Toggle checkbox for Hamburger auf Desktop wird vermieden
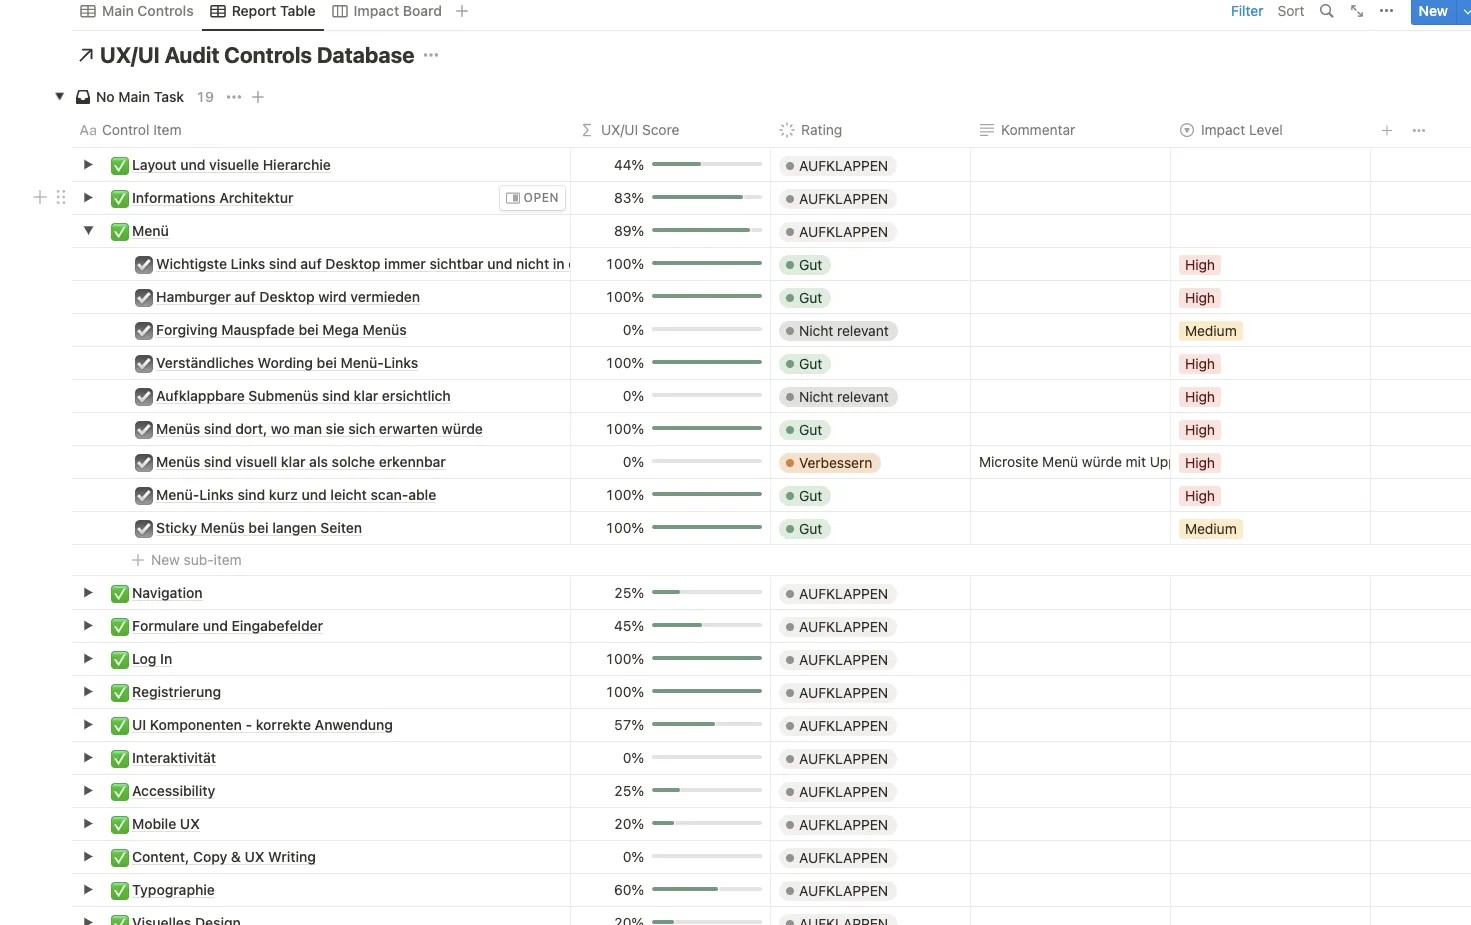The width and height of the screenshot is (1471, 925). tap(144, 298)
